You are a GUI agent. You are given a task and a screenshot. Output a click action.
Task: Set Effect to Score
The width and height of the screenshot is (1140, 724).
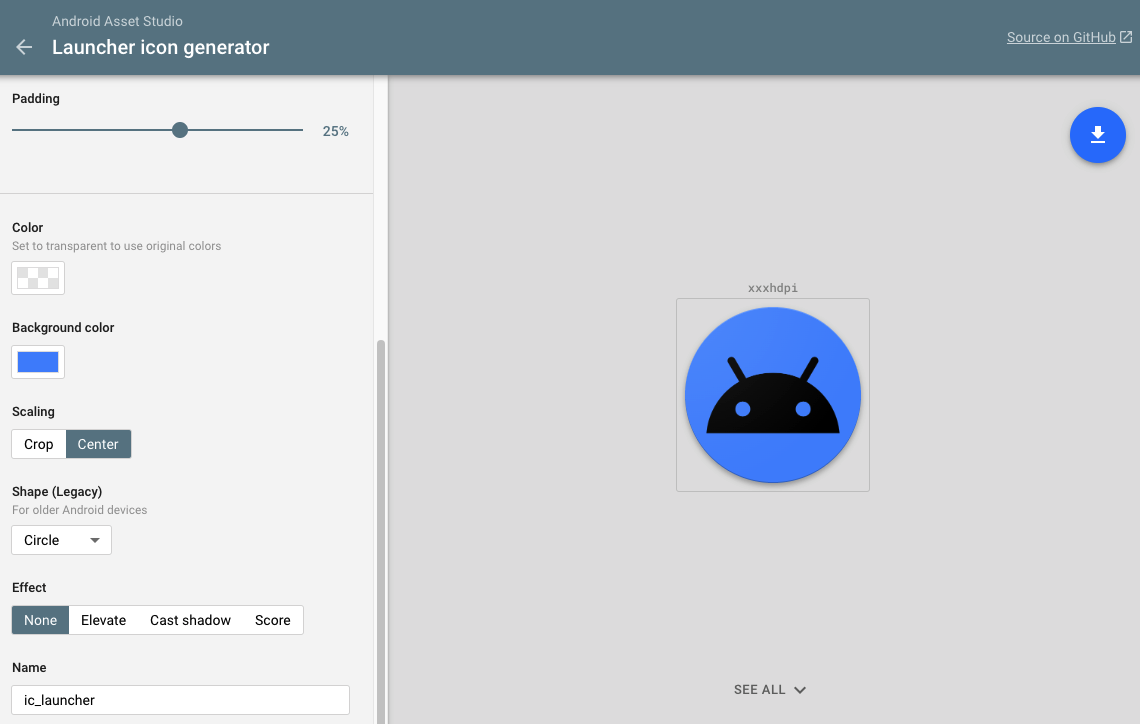point(273,620)
